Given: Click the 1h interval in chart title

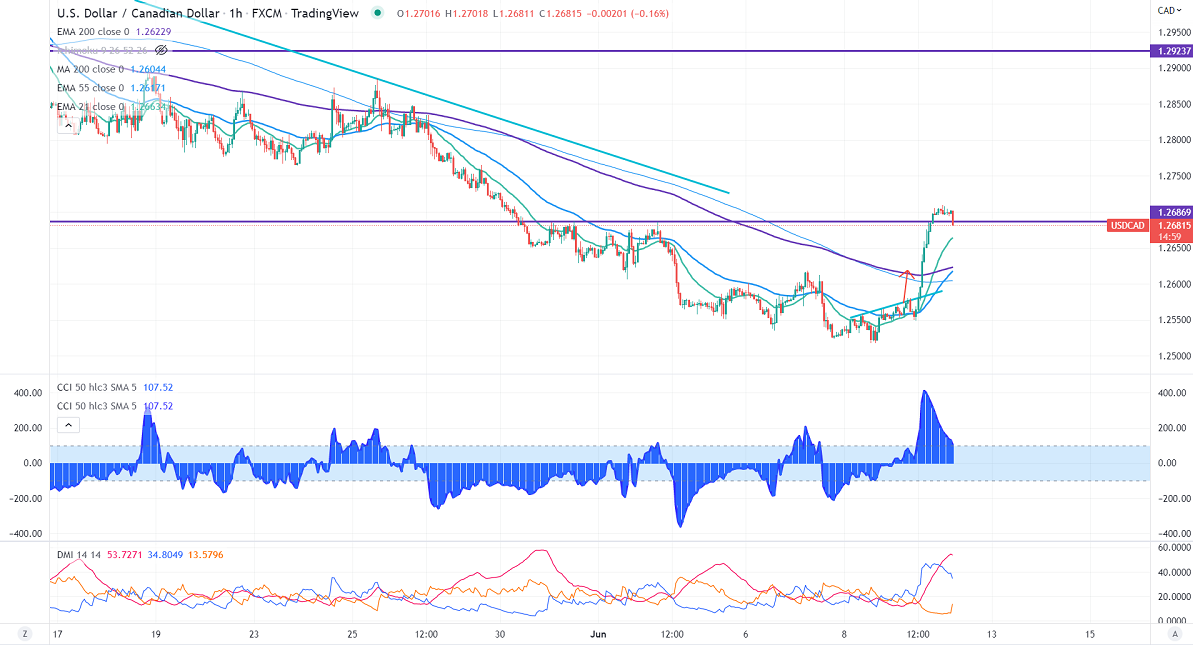Looking at the screenshot, I should (x=236, y=13).
